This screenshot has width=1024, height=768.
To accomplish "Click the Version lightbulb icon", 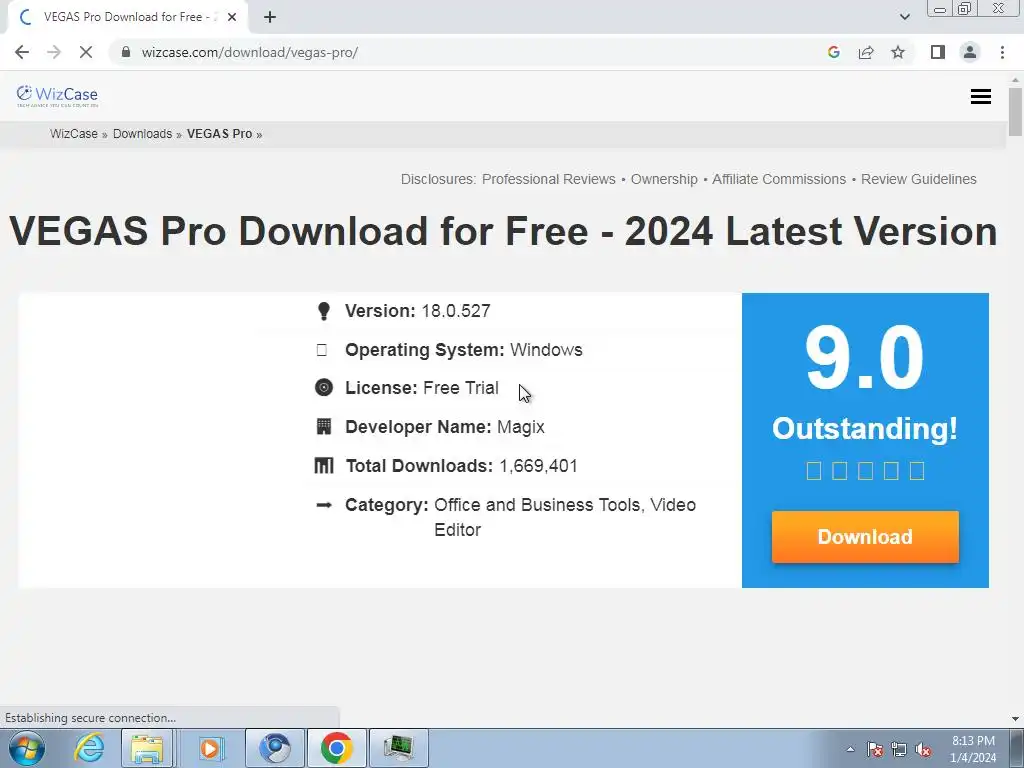I will point(323,311).
